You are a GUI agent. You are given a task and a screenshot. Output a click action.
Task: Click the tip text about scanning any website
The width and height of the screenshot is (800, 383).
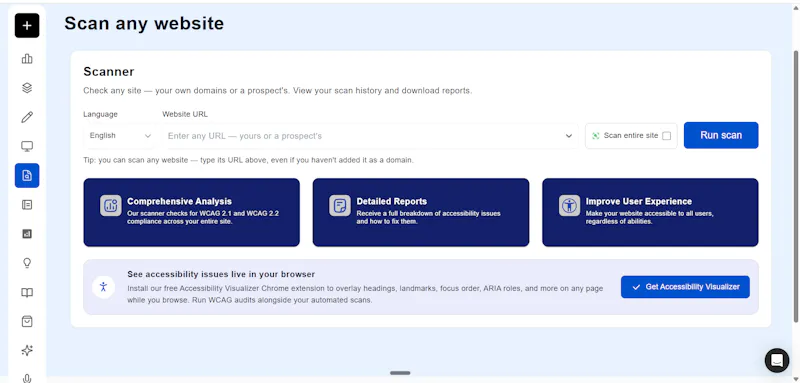tap(248, 160)
